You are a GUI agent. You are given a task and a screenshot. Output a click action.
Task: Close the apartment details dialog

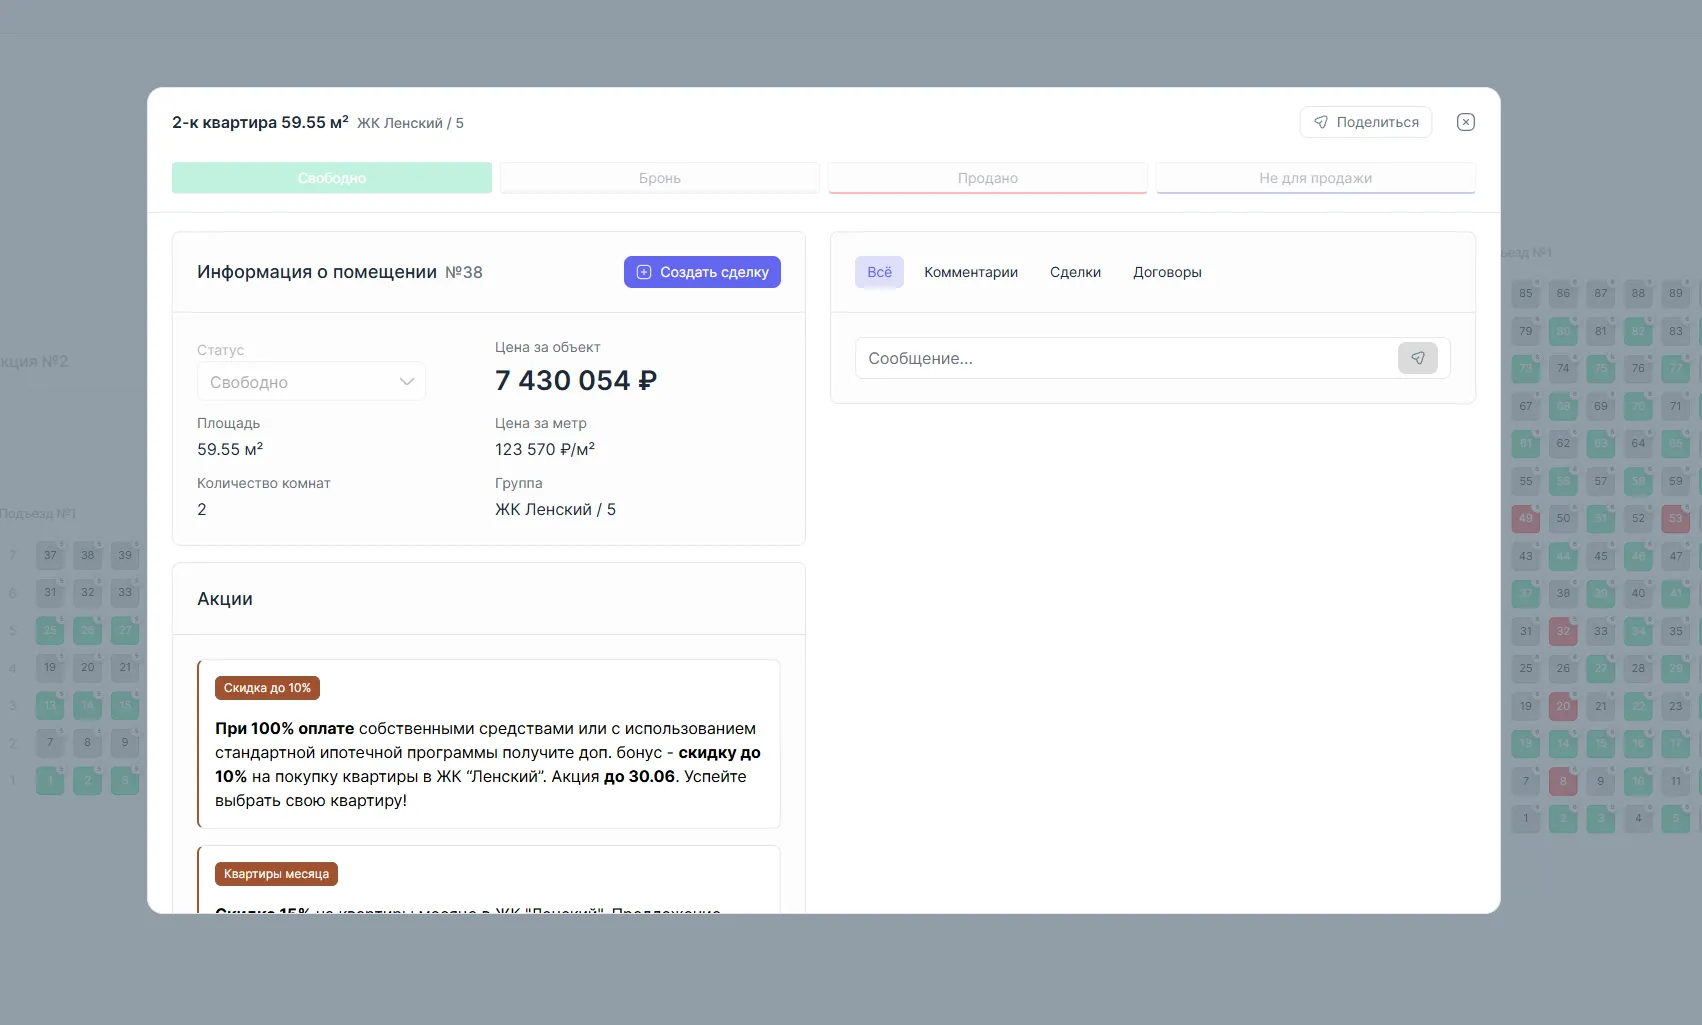1465,122
